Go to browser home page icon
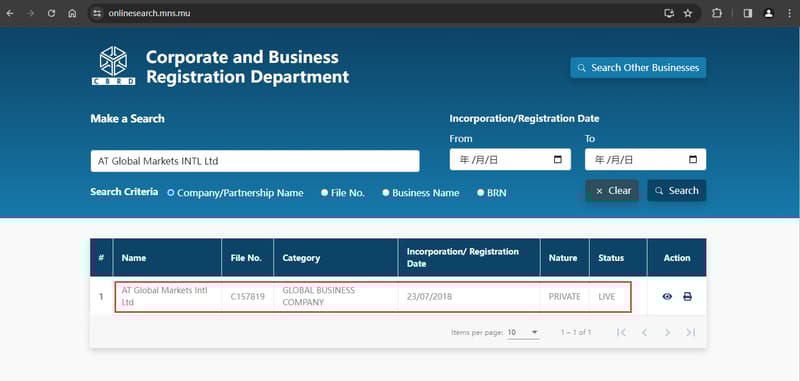 pos(72,13)
